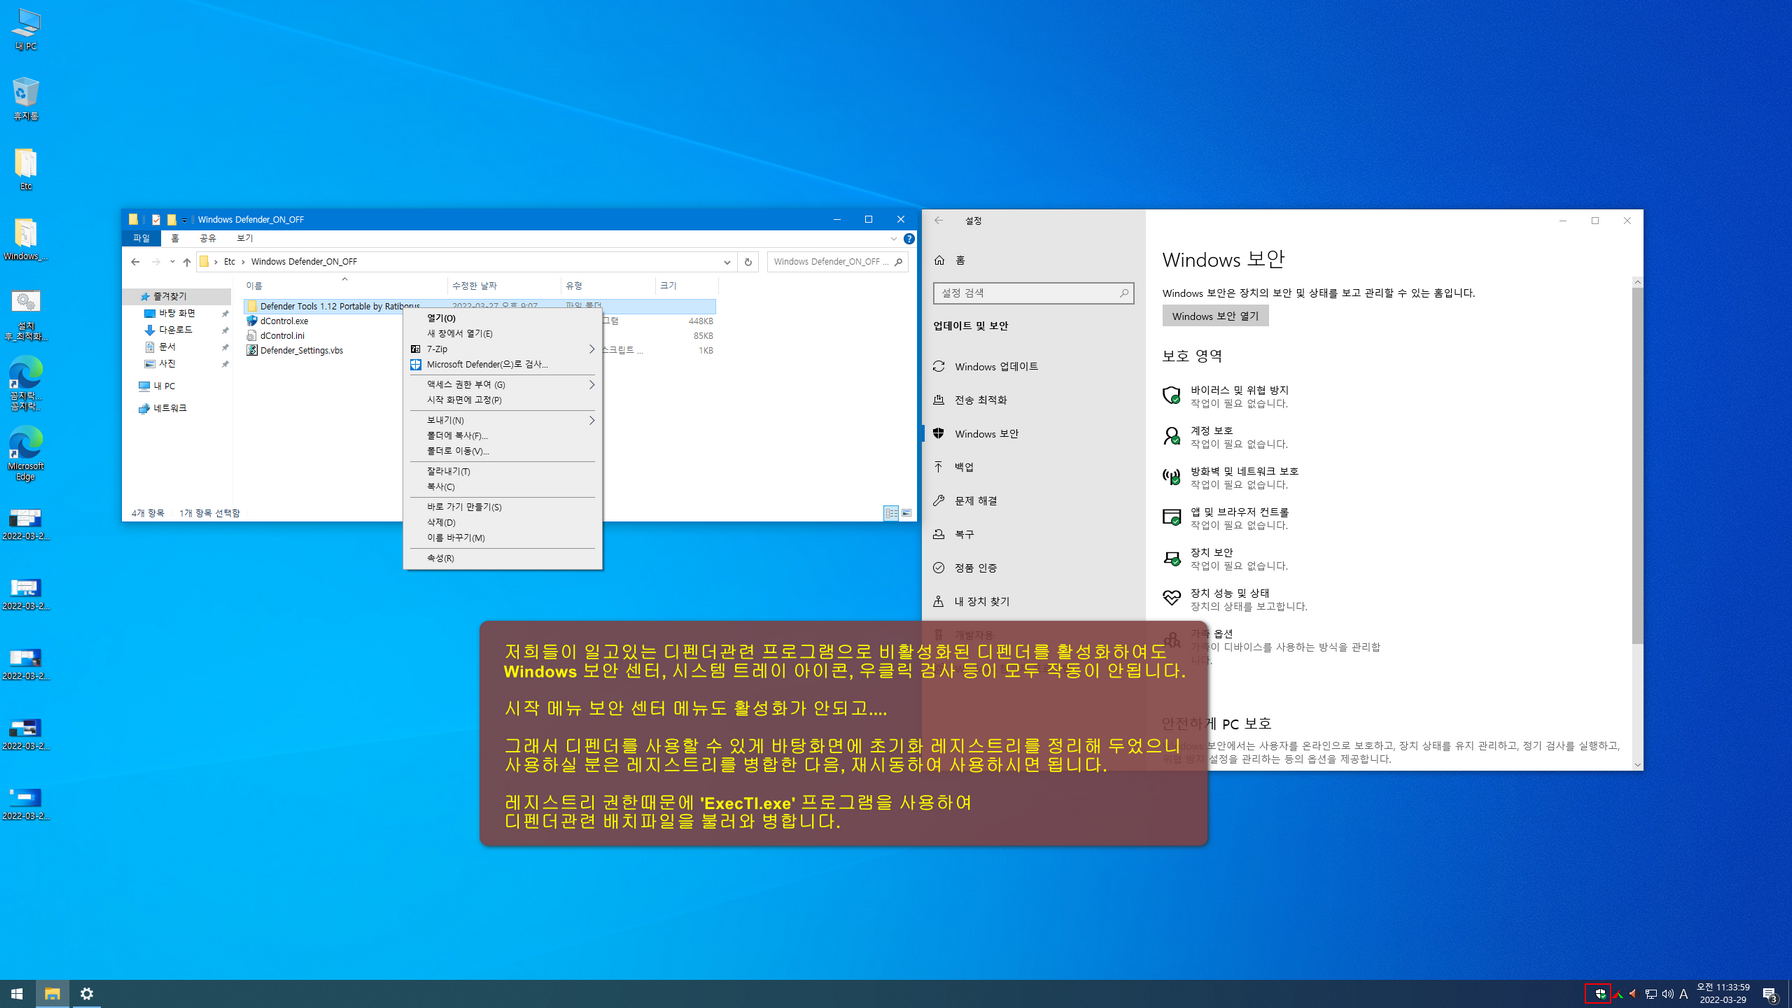Click the back arrow in File Explorer

[x=135, y=262]
